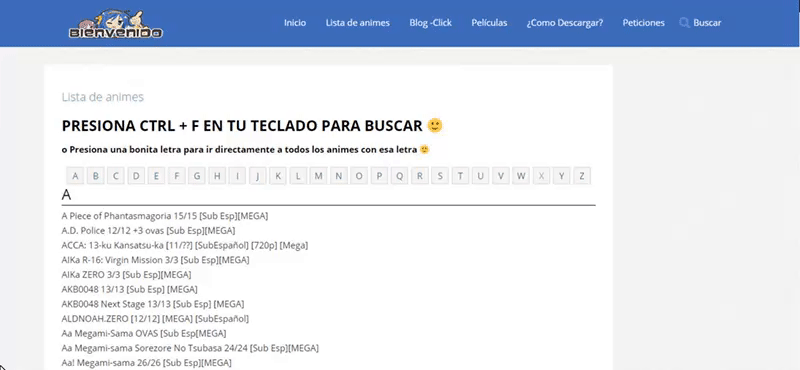This screenshot has width=800, height=370.
Task: Open Aa Megami-Sama OVAS entry
Action: tap(144, 334)
